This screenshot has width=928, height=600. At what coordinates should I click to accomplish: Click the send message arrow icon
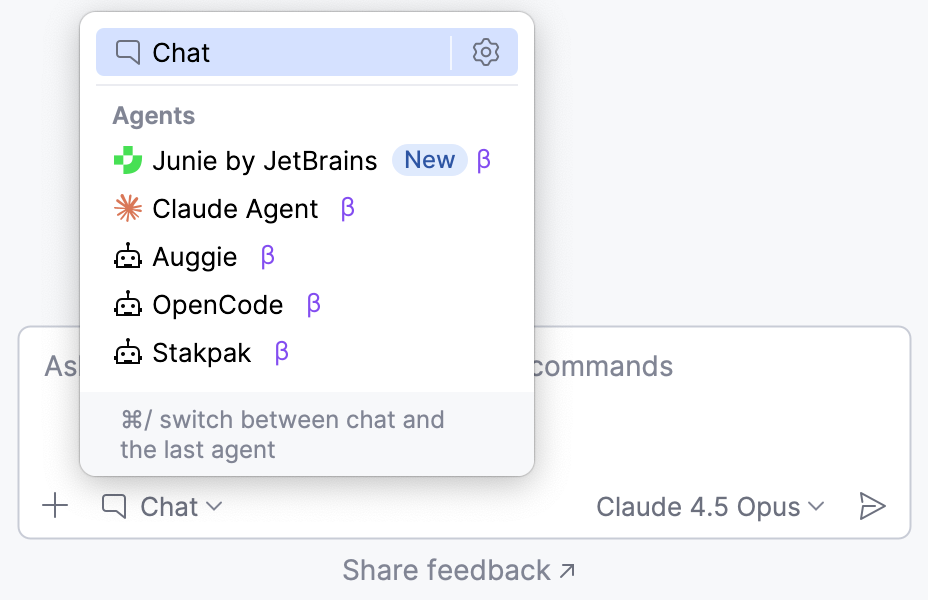pos(874,506)
